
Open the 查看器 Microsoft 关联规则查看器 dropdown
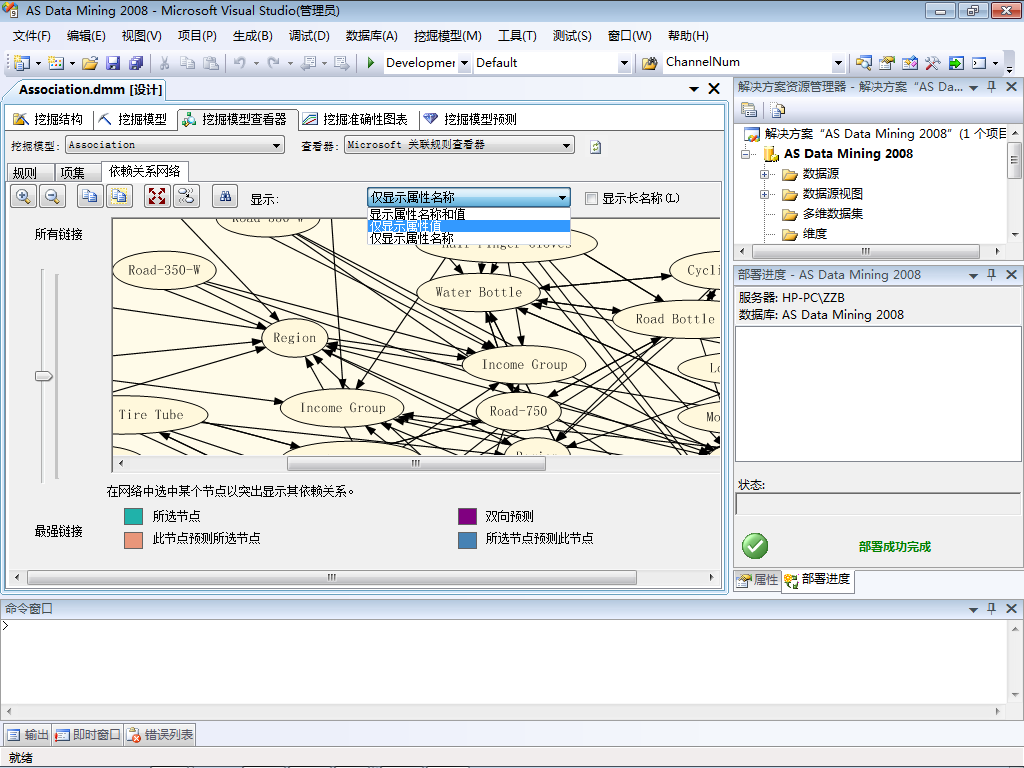tap(566, 145)
